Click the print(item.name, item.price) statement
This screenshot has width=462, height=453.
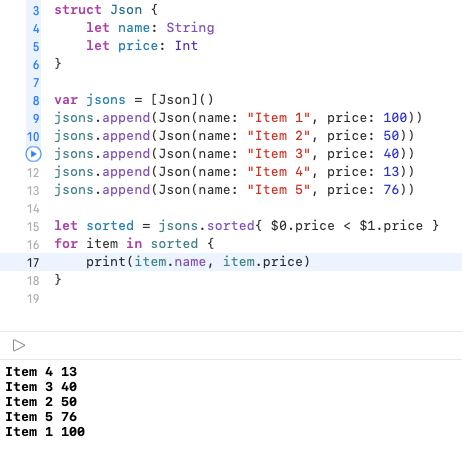198,262
